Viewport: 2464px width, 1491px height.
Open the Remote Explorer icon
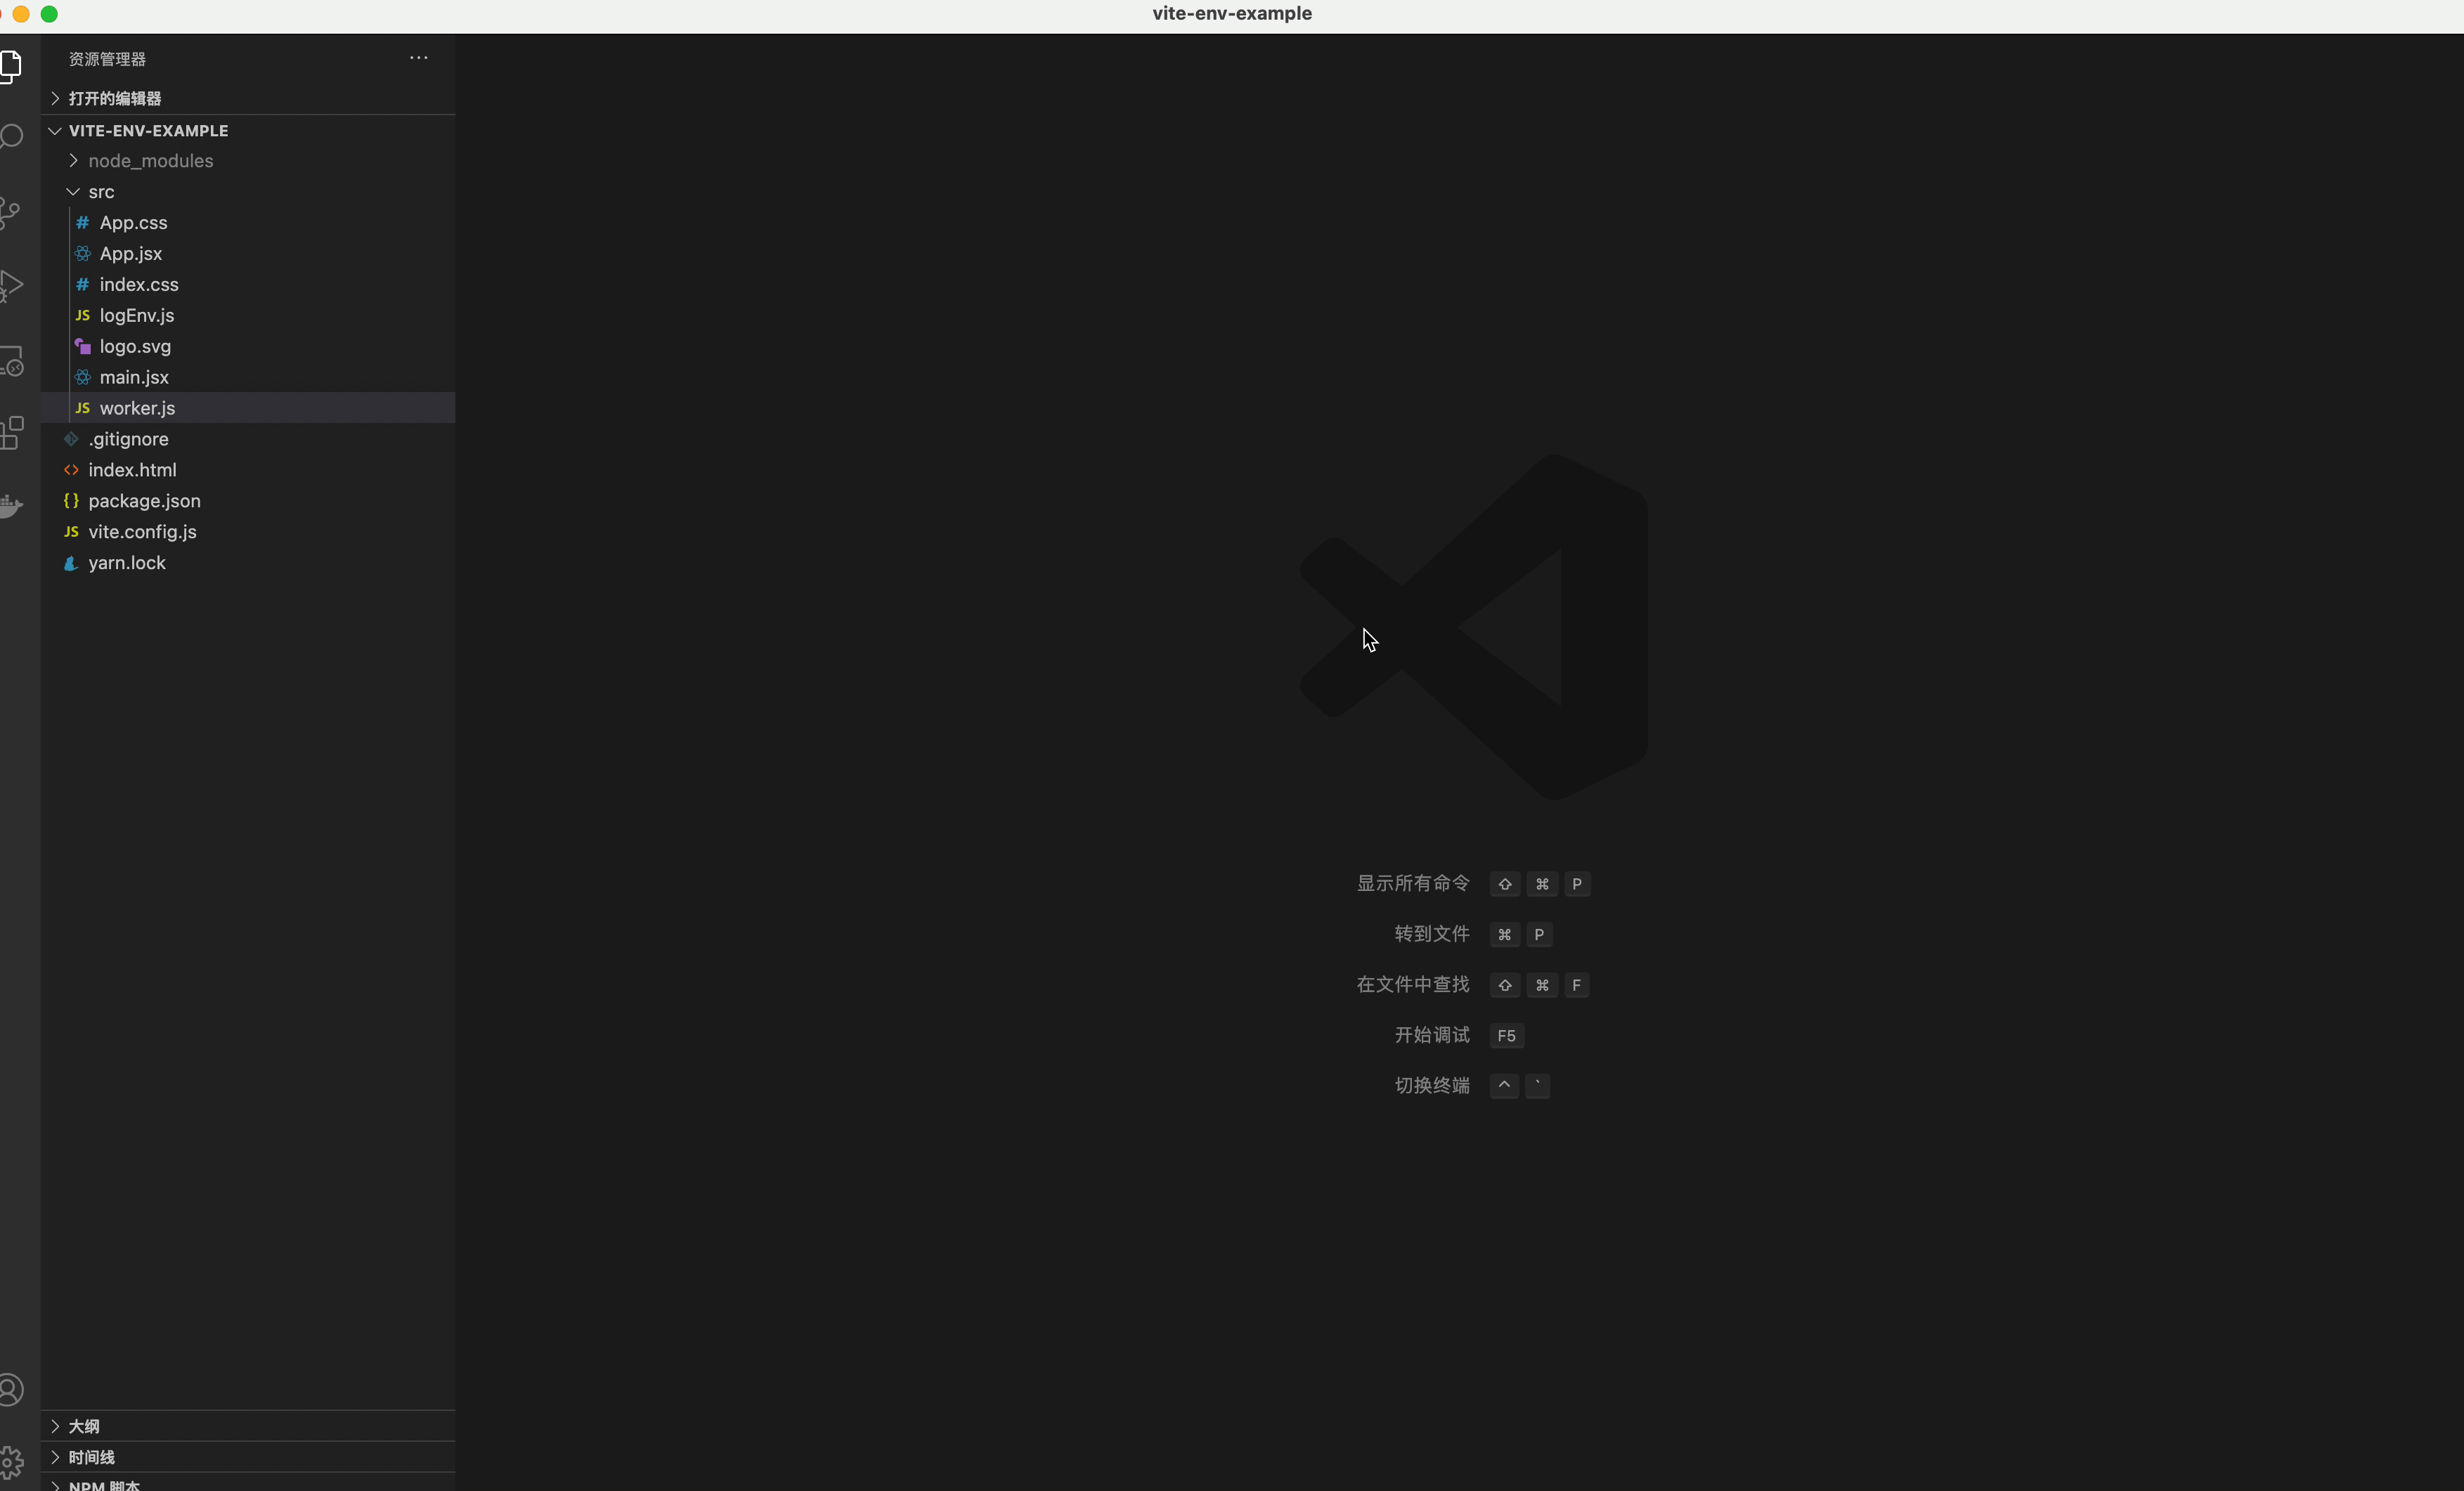click(x=10, y=360)
